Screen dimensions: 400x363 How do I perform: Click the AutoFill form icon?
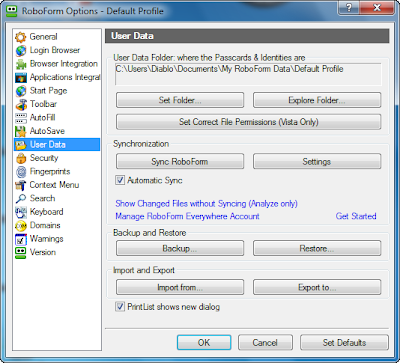tap(21, 118)
